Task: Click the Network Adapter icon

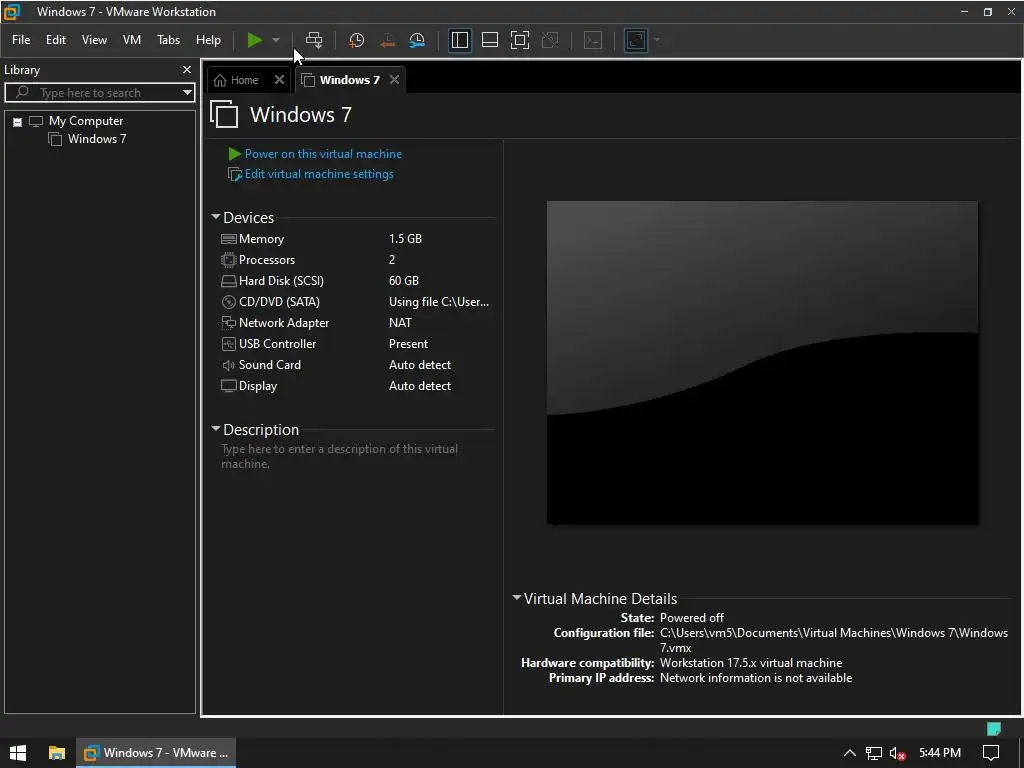Action: [x=229, y=323]
